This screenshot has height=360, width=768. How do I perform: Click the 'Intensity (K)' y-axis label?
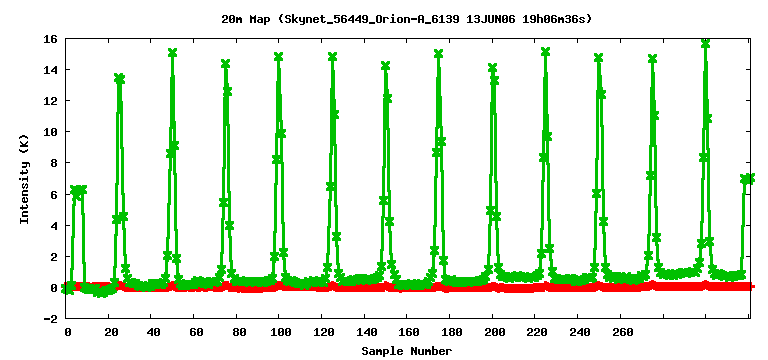[24, 178]
